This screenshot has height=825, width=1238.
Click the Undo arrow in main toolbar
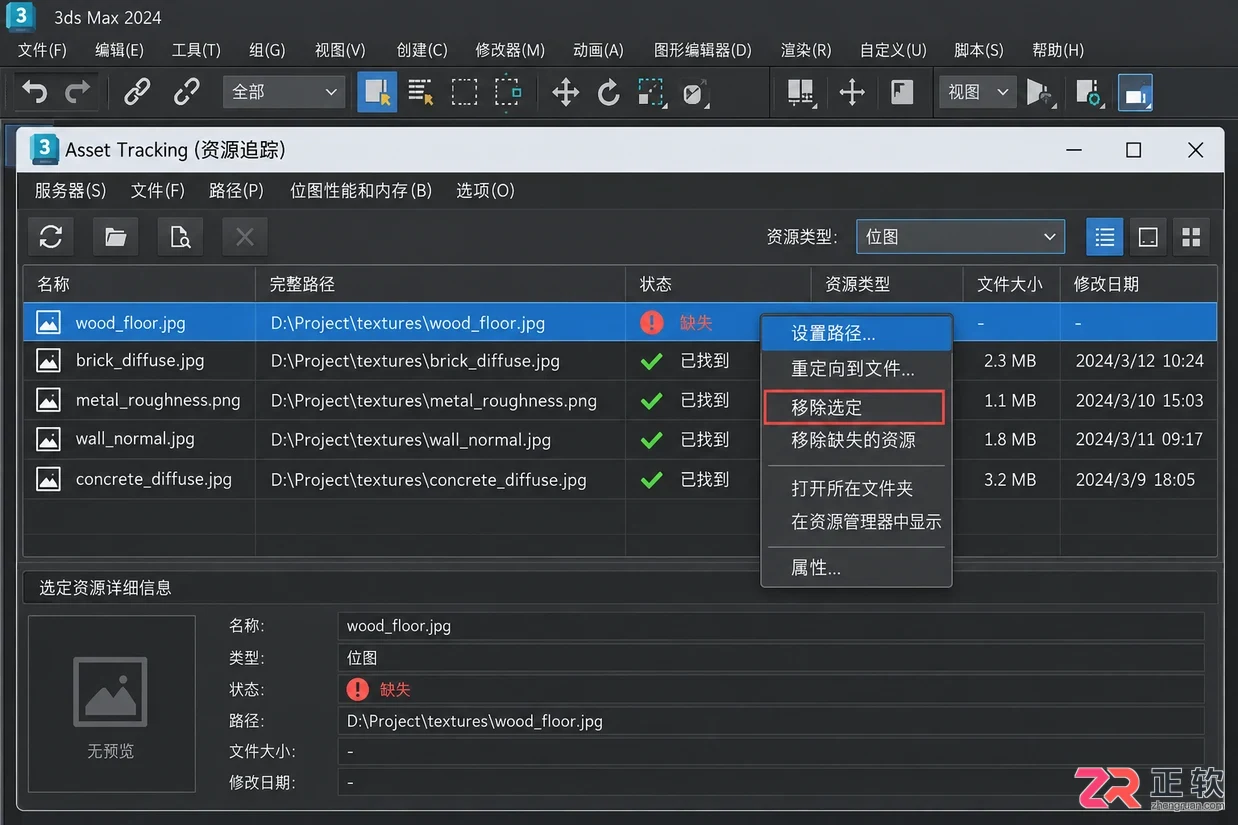pos(35,93)
